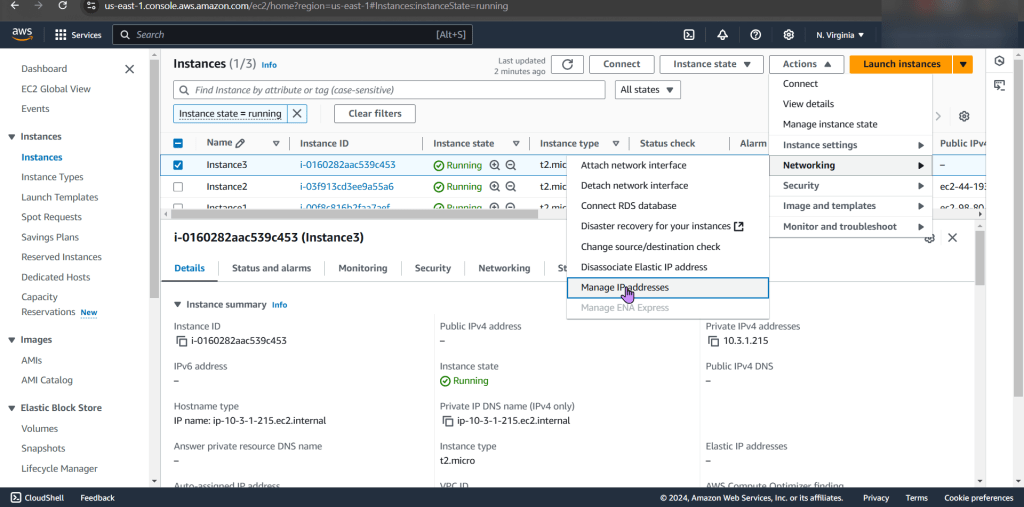Viewport: 1024px width, 507px height.
Task: Toggle the select-all instances header checkbox
Action: 178,143
